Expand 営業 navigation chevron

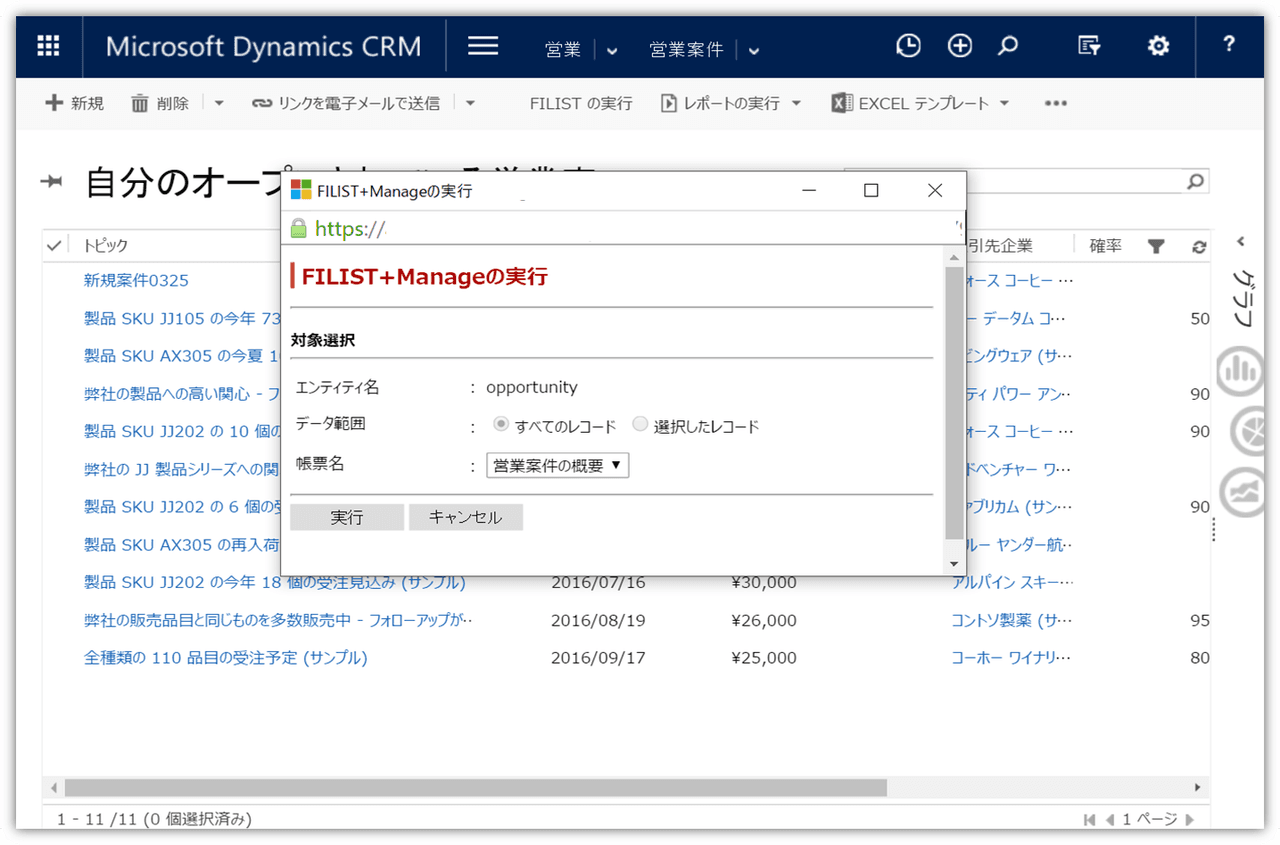(x=612, y=50)
